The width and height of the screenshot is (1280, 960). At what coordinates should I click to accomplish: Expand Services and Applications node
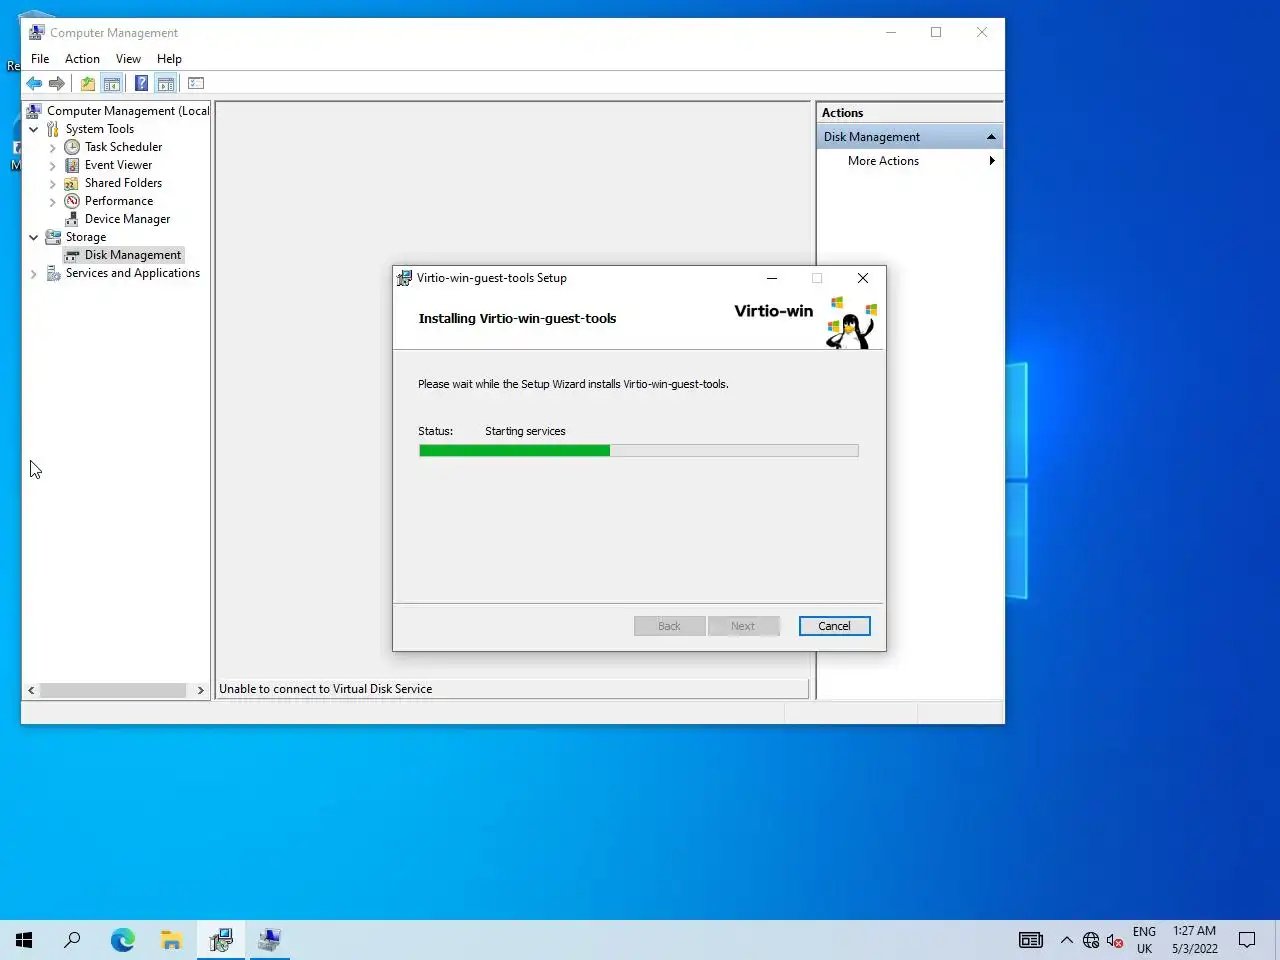coord(34,273)
